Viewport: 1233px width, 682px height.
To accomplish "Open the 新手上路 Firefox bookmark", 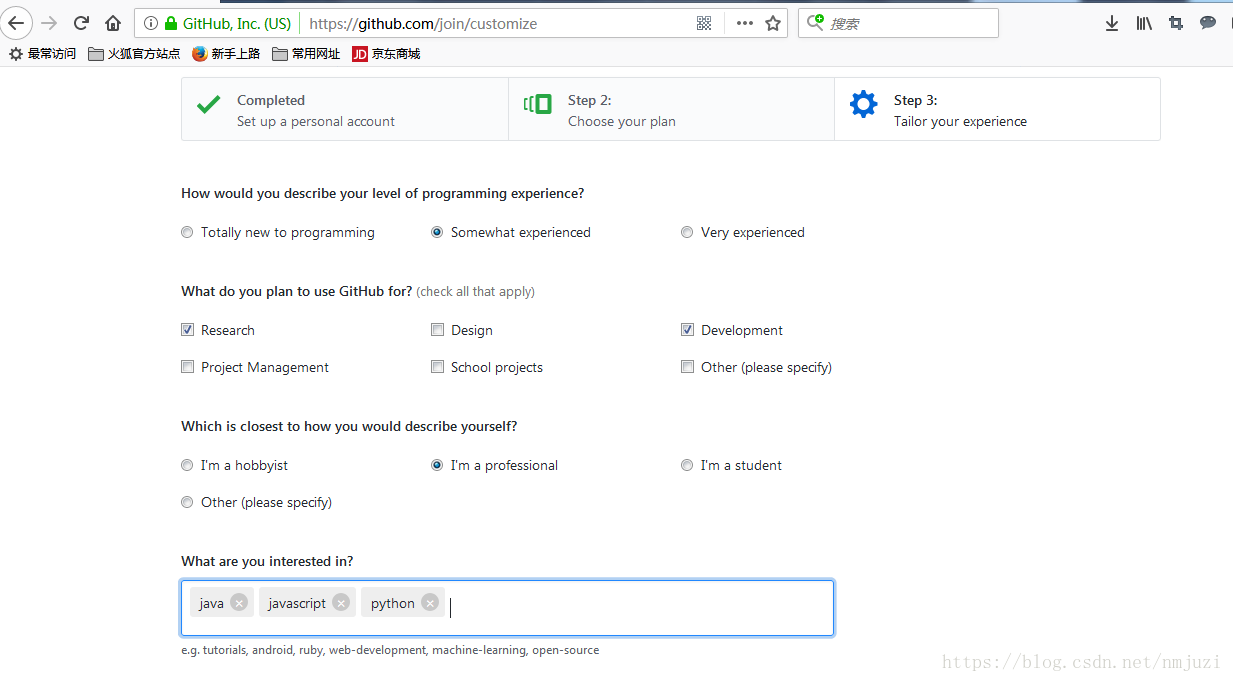I will tap(226, 54).
